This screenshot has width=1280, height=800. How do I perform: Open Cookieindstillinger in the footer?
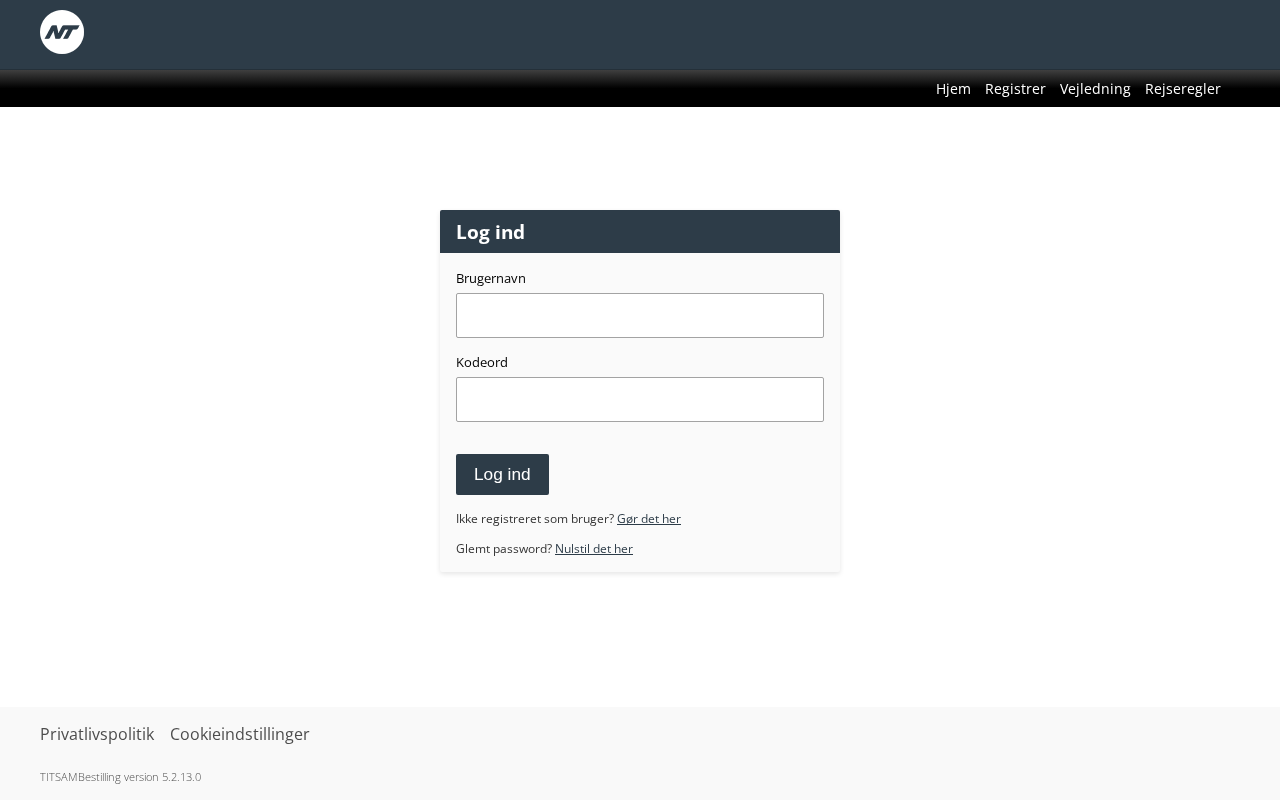point(240,734)
